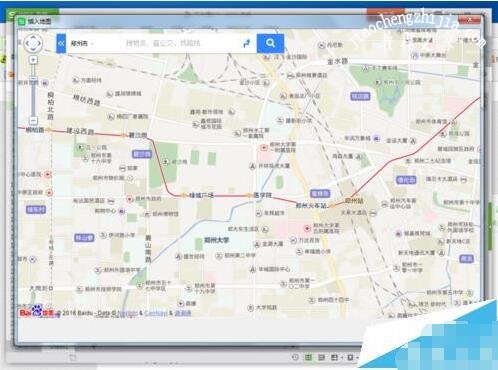
Task: Pan map up with compass top arrow
Action: 33,37
